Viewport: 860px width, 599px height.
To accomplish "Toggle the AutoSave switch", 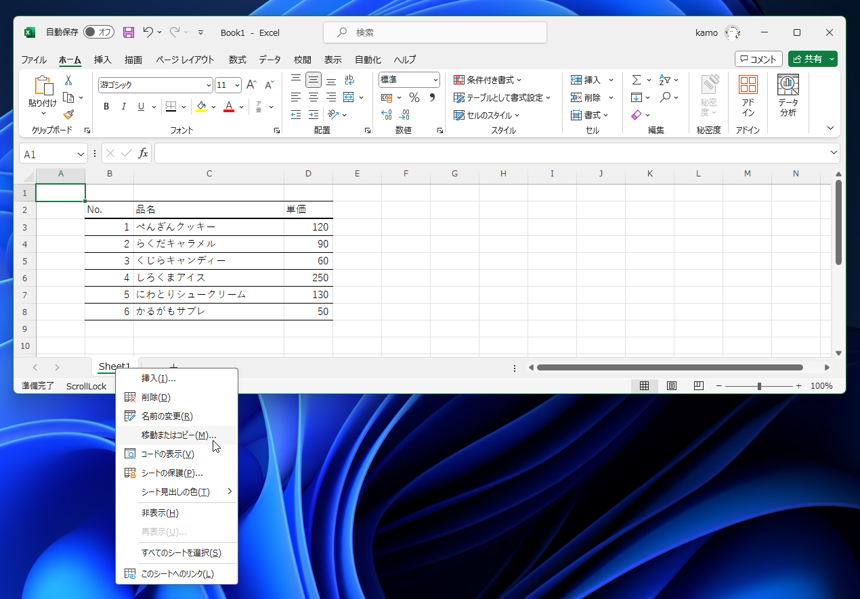I will [x=98, y=32].
